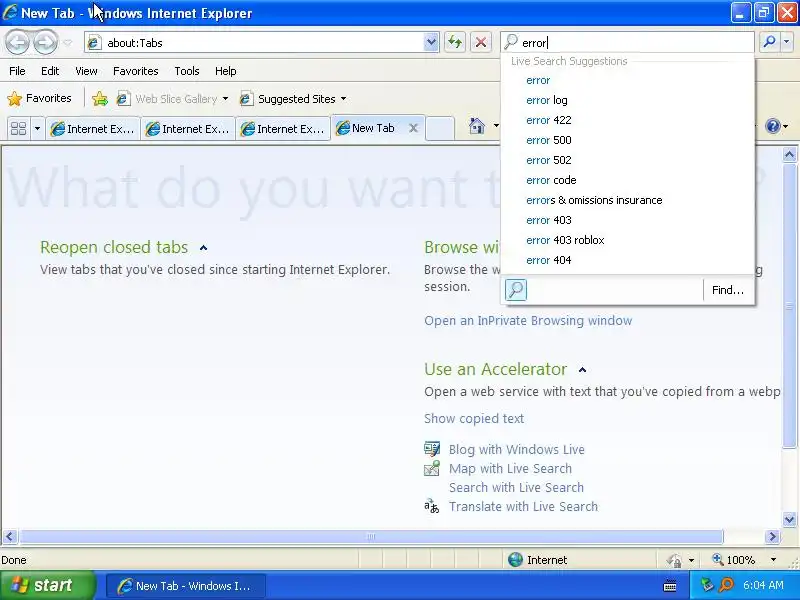Choose the 'error code' suggestion
The image size is (800, 600).
pos(627,180)
